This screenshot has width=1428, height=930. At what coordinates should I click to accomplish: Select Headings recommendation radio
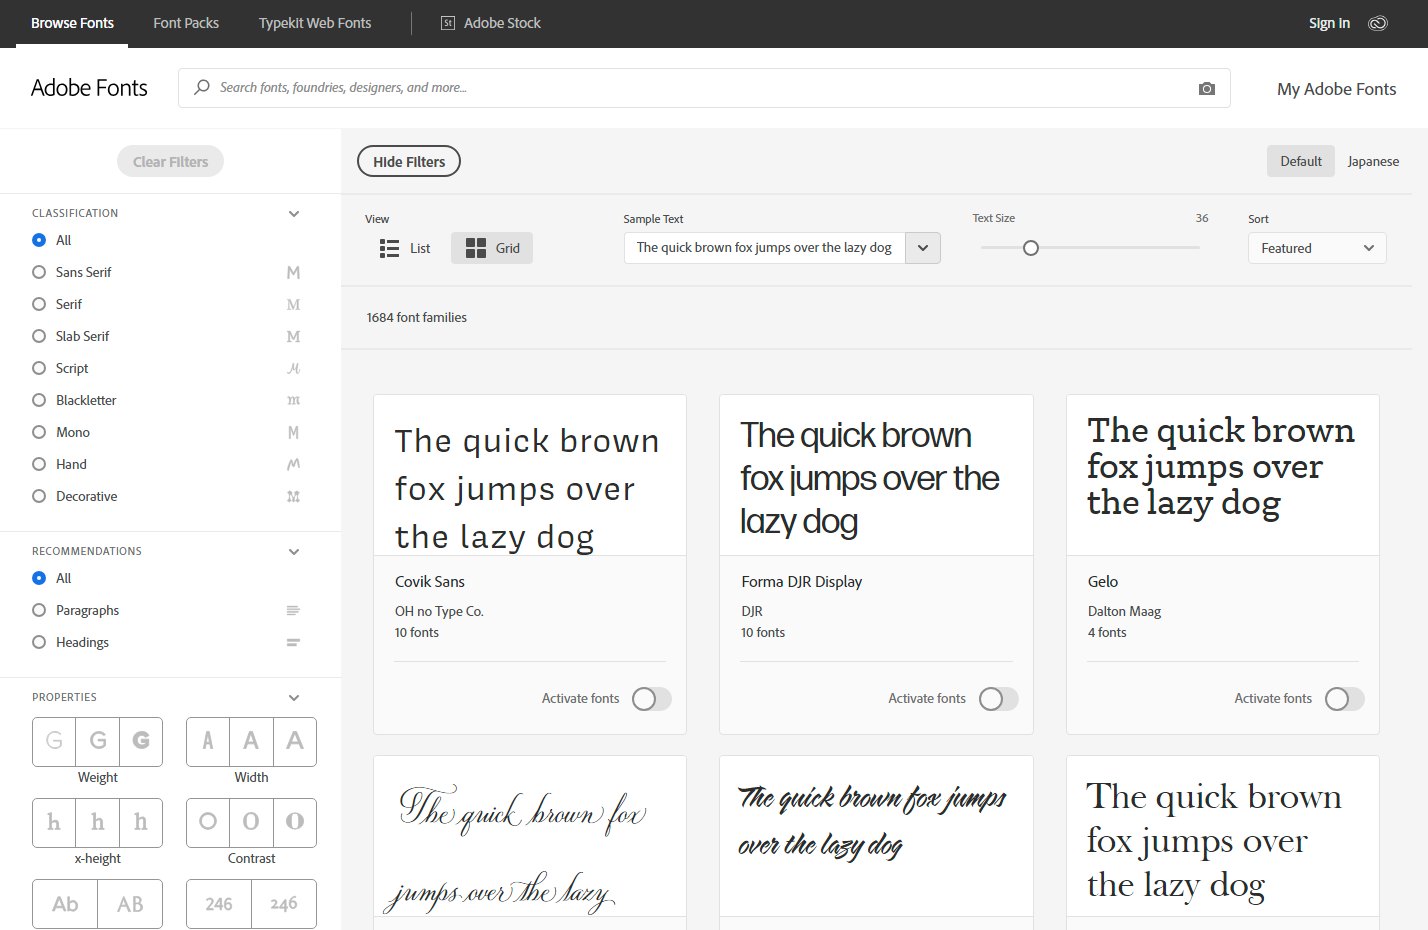pyautogui.click(x=39, y=642)
